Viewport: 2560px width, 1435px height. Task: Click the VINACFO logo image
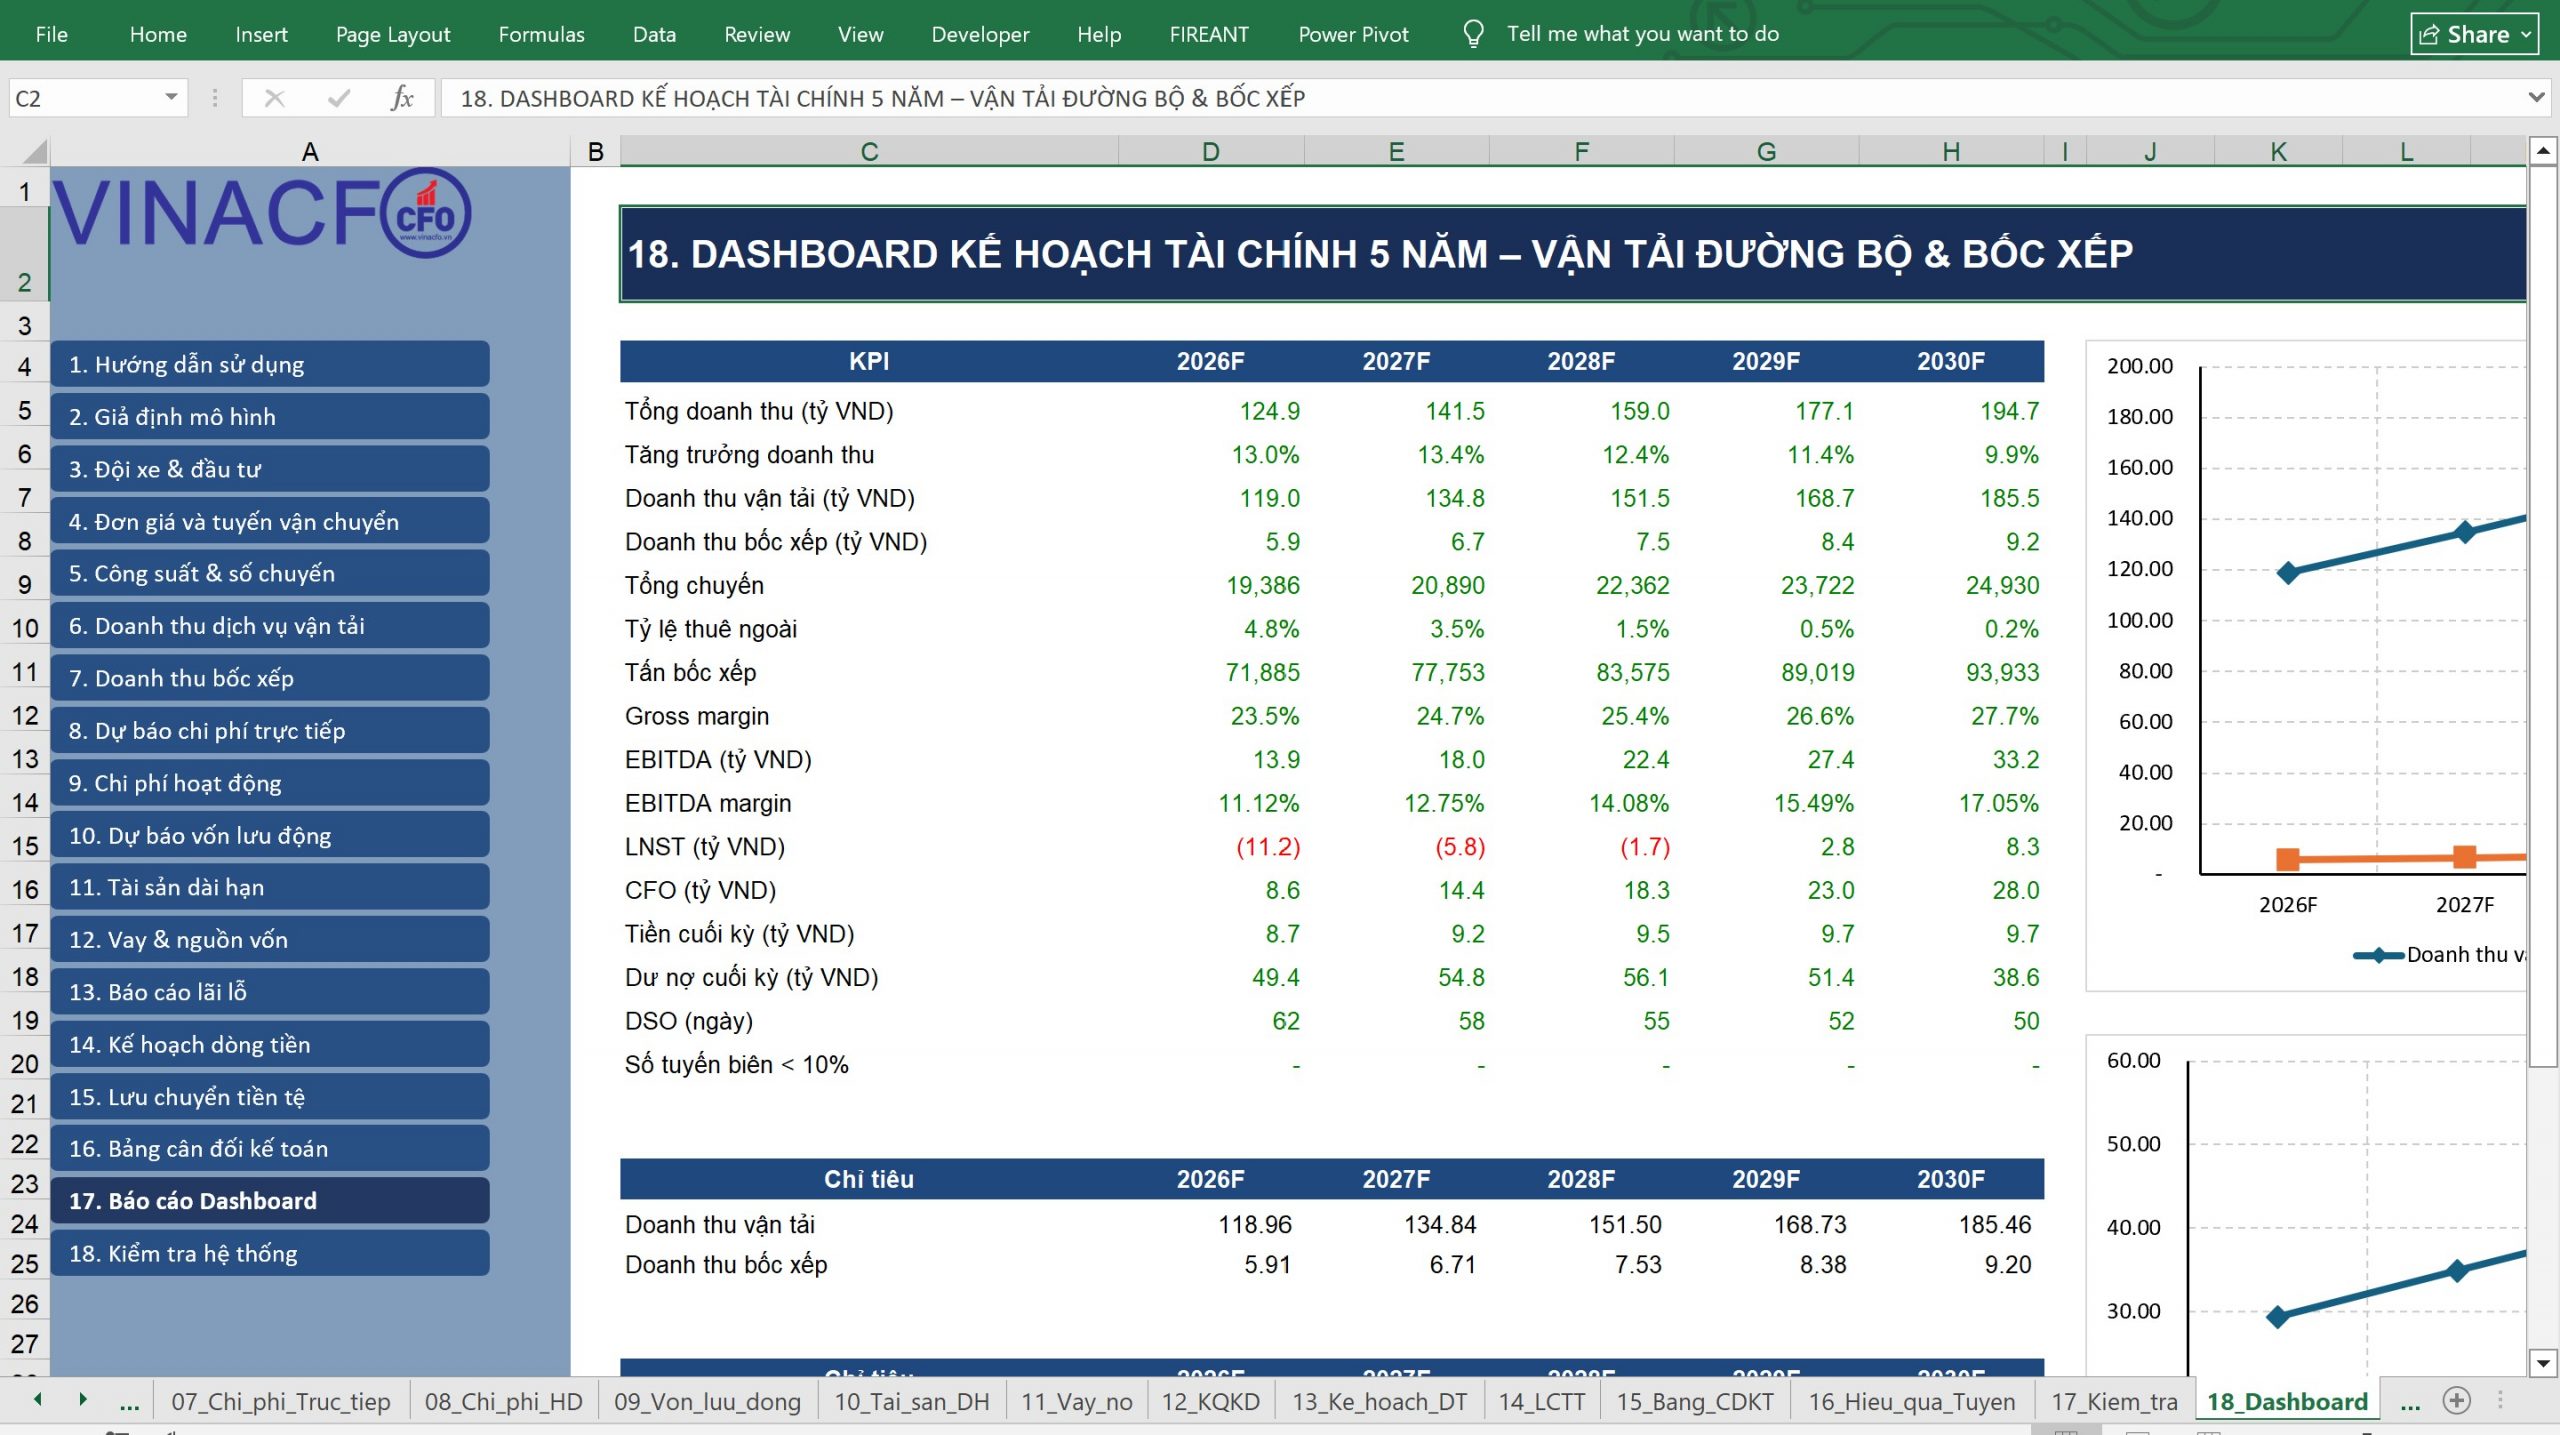(x=262, y=212)
